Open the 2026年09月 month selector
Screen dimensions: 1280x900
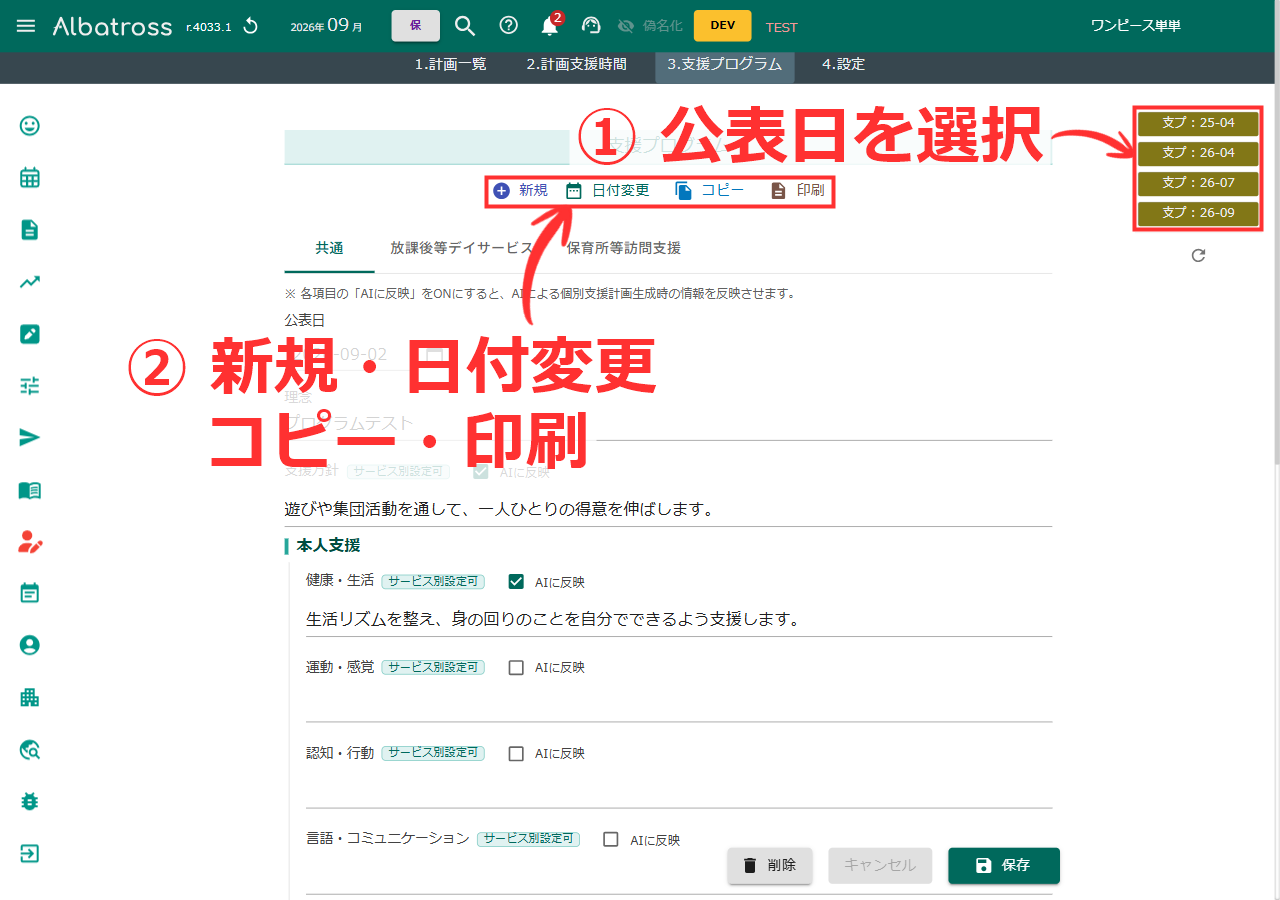[327, 26]
